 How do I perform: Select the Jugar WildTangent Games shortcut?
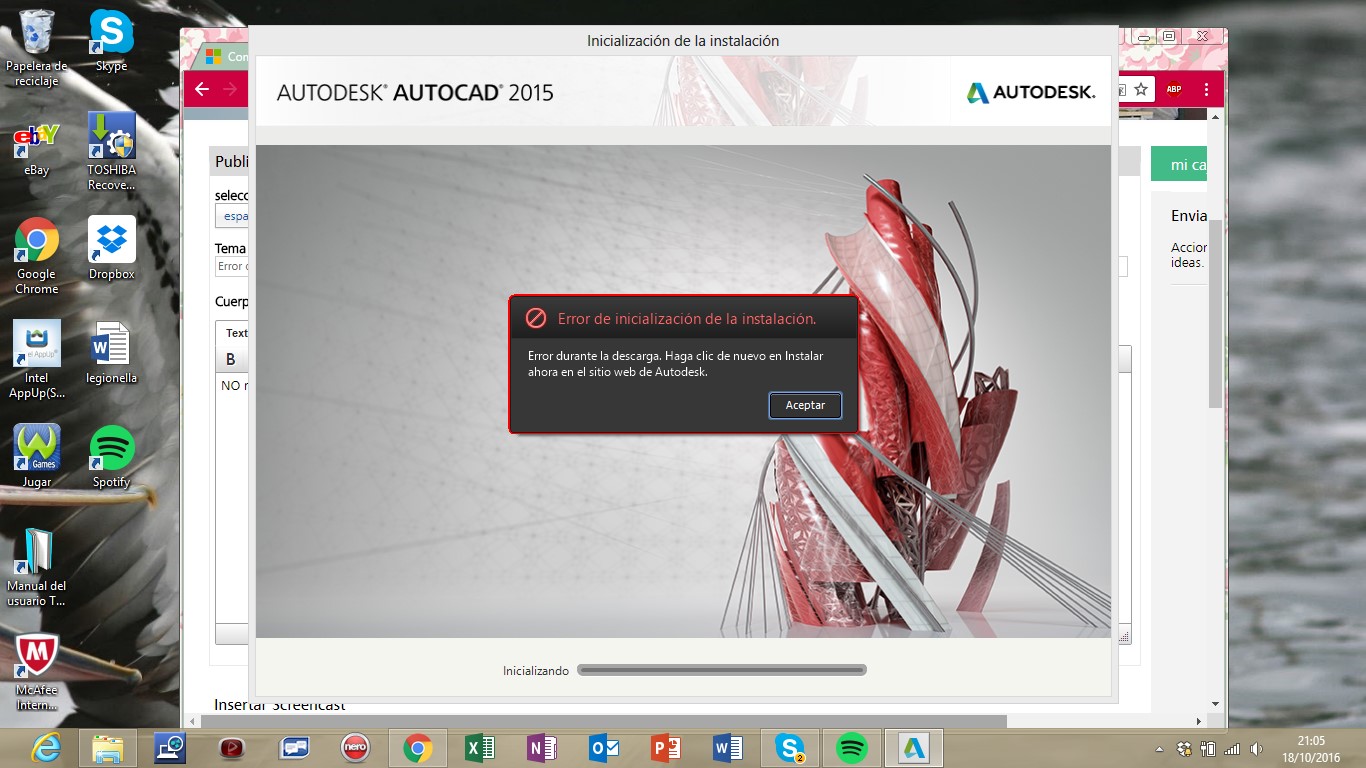coord(37,456)
